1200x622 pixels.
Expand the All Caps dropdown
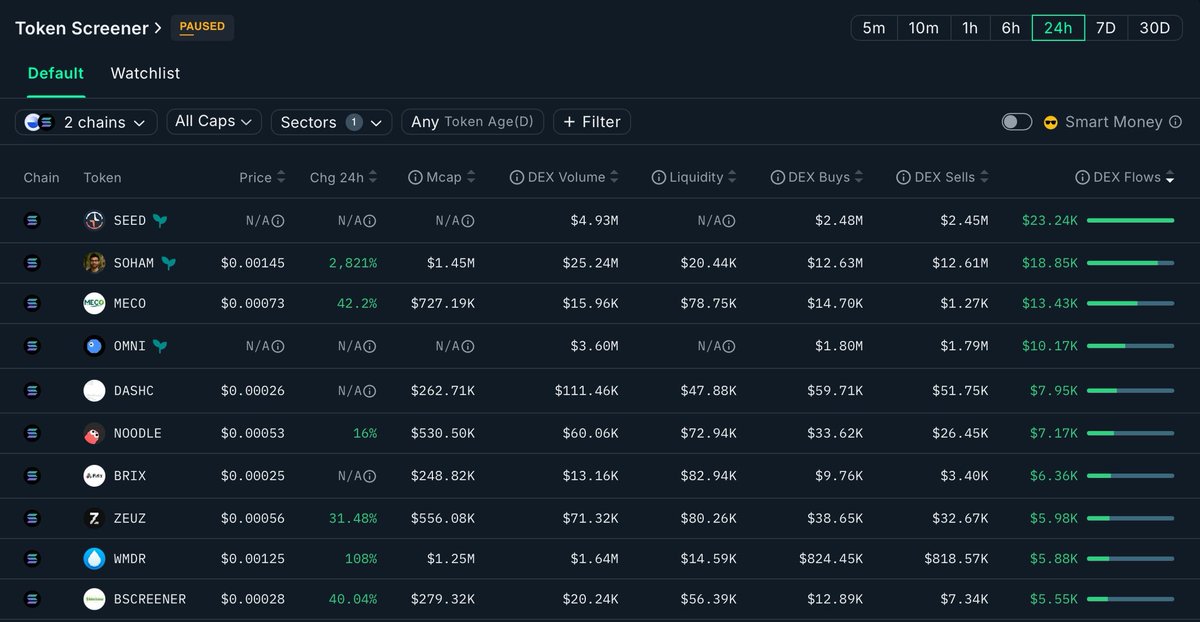point(214,121)
